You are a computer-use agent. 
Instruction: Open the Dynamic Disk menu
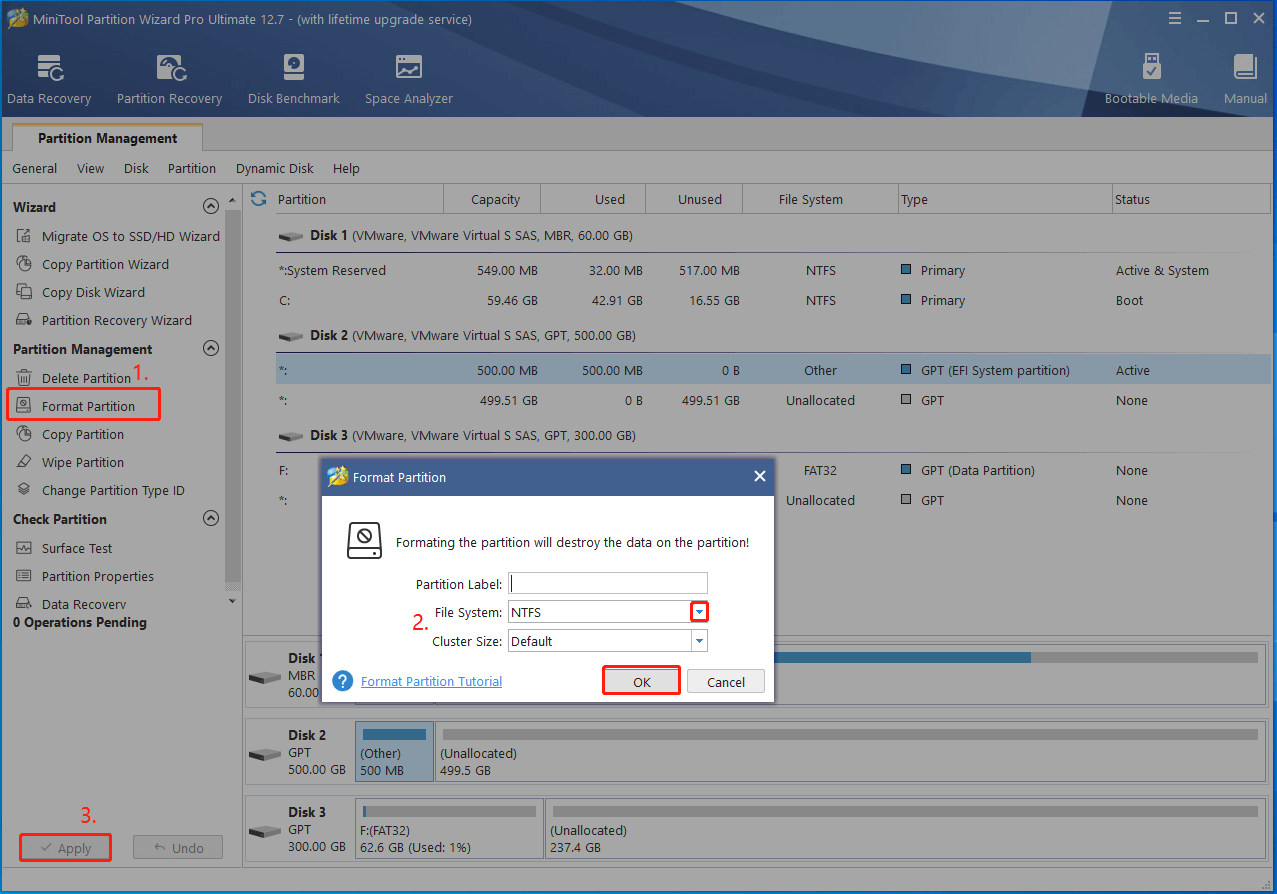[x=275, y=168]
